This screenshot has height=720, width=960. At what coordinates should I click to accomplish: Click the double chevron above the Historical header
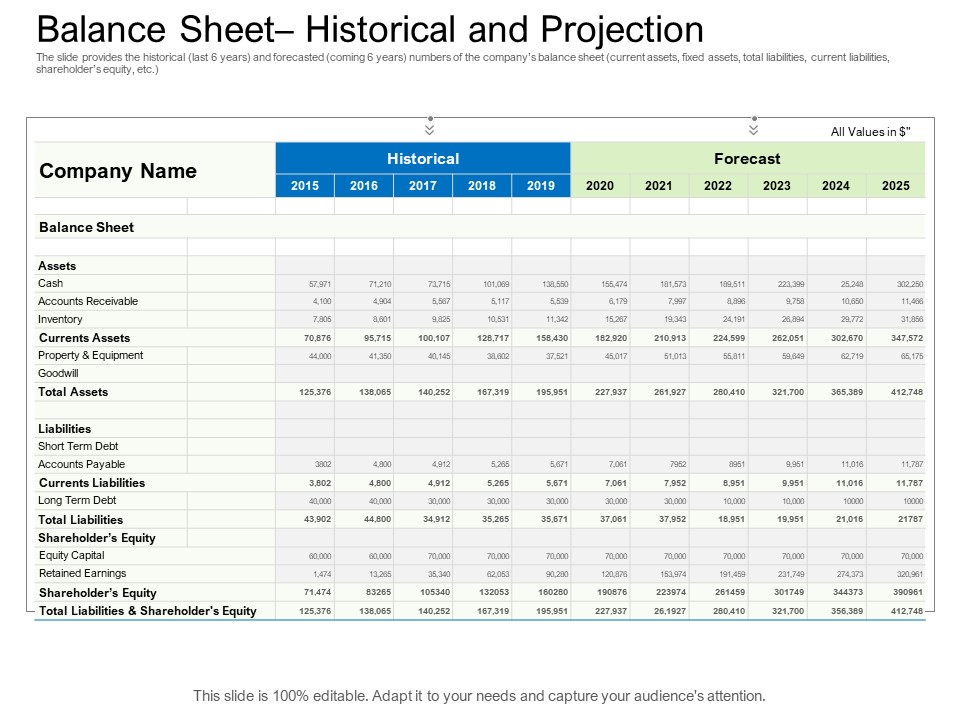pos(430,130)
